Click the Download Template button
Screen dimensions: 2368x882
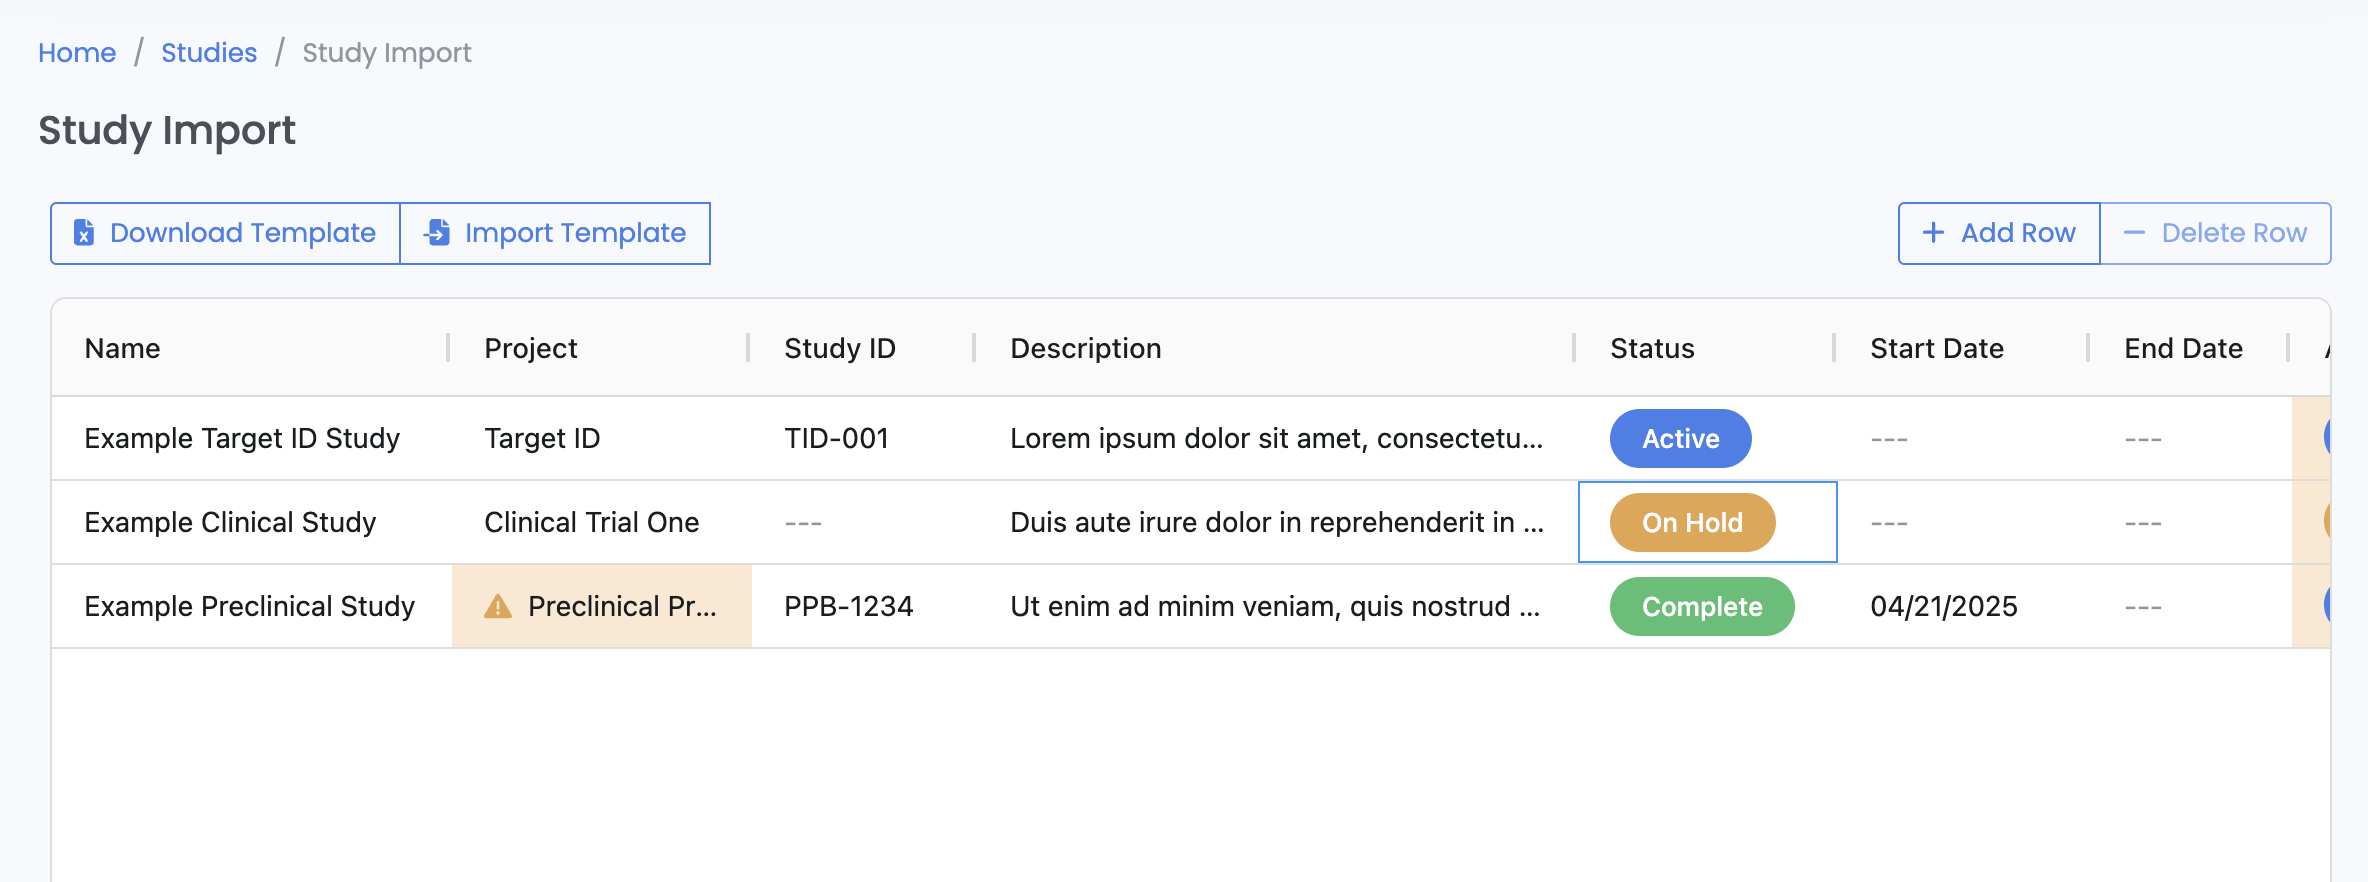click(224, 233)
